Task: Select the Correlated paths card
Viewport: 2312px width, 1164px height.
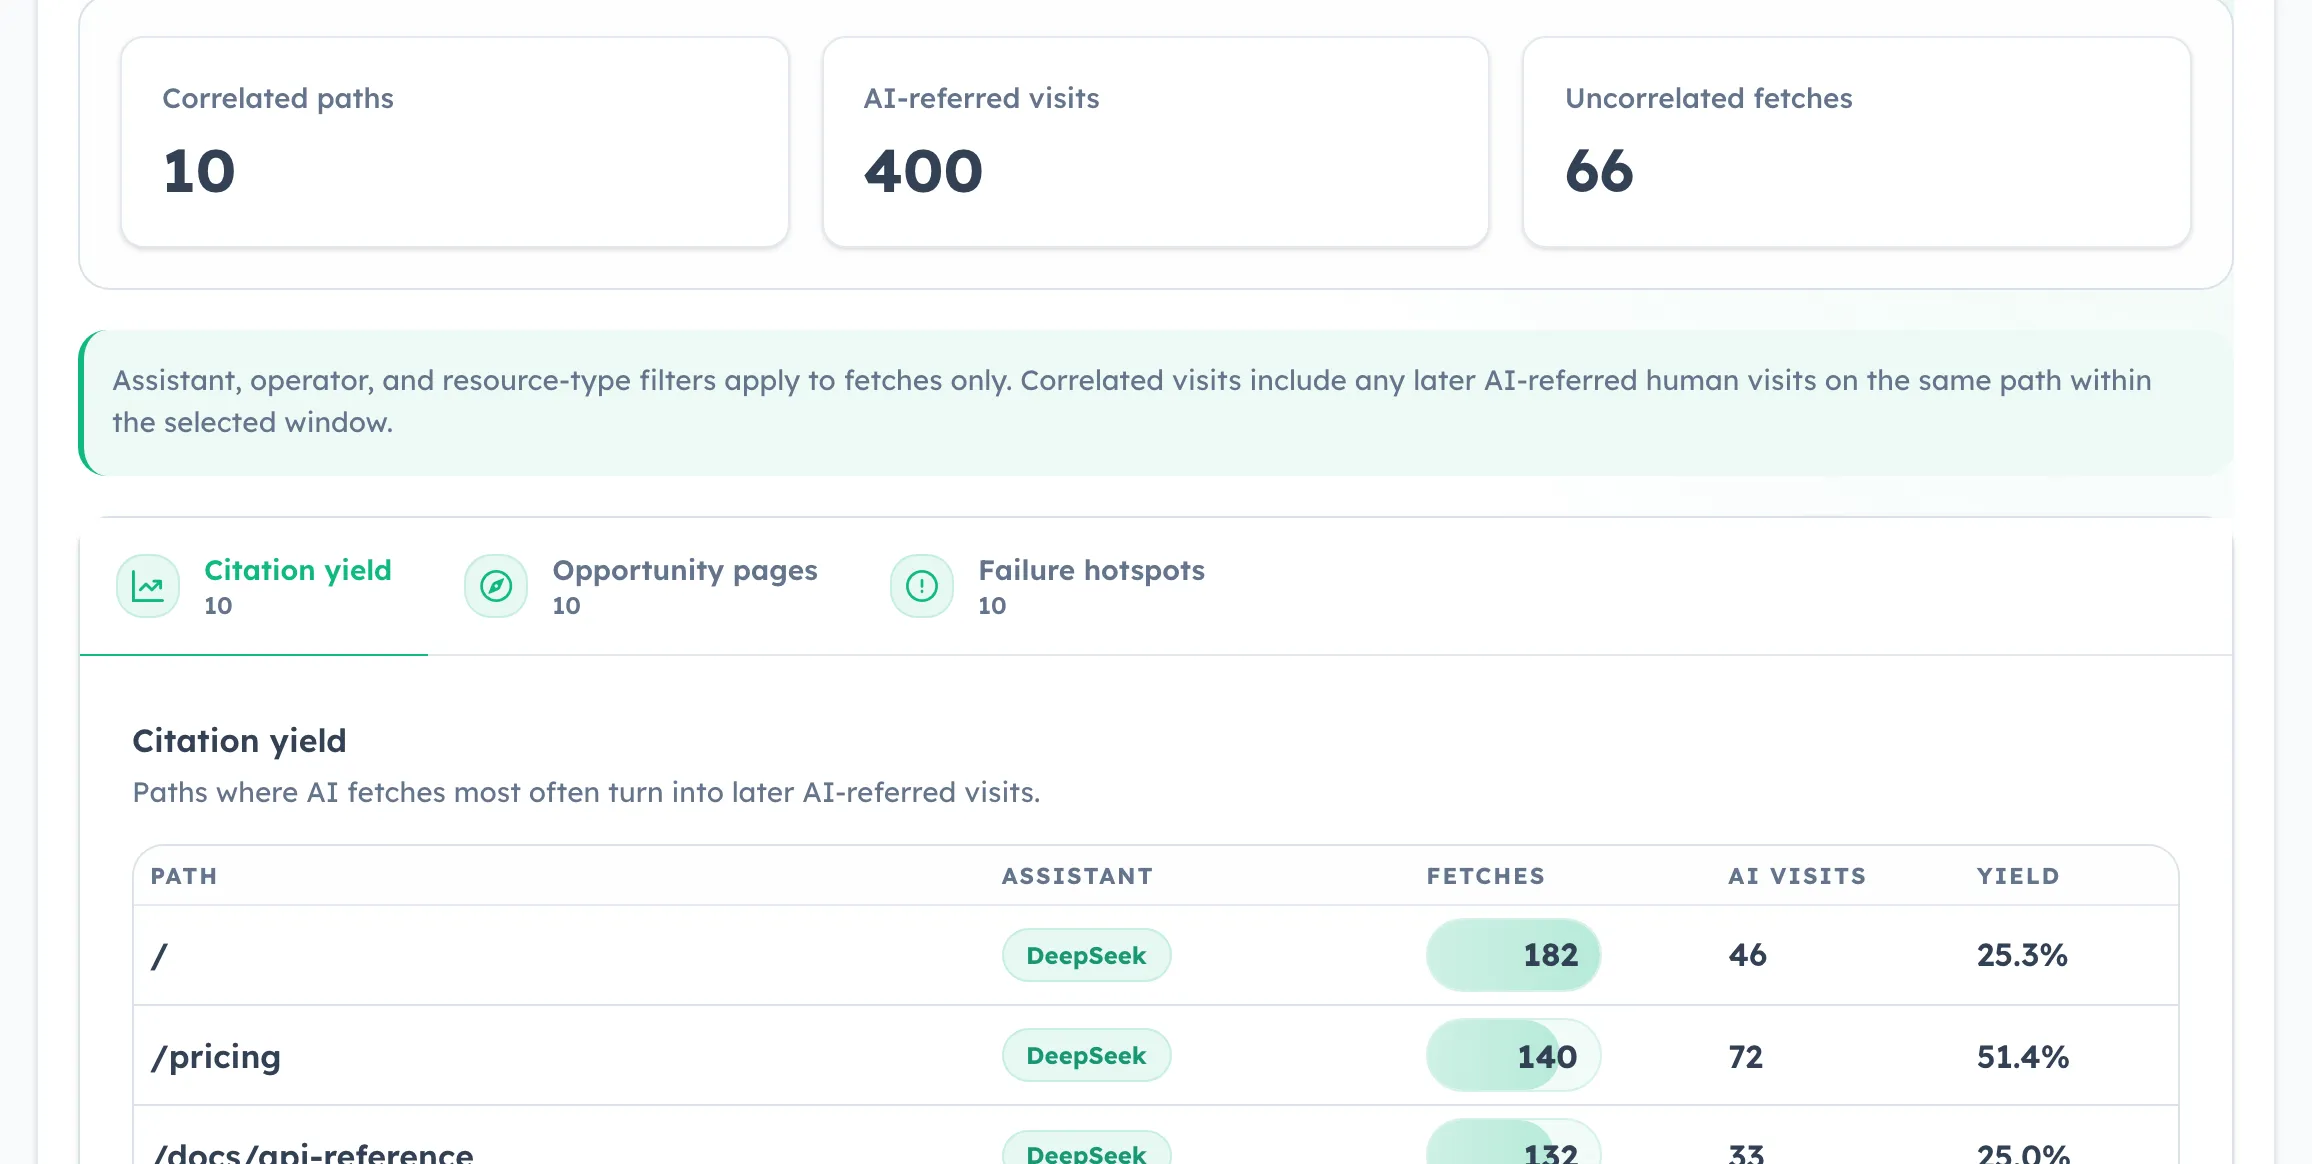Action: (x=455, y=142)
